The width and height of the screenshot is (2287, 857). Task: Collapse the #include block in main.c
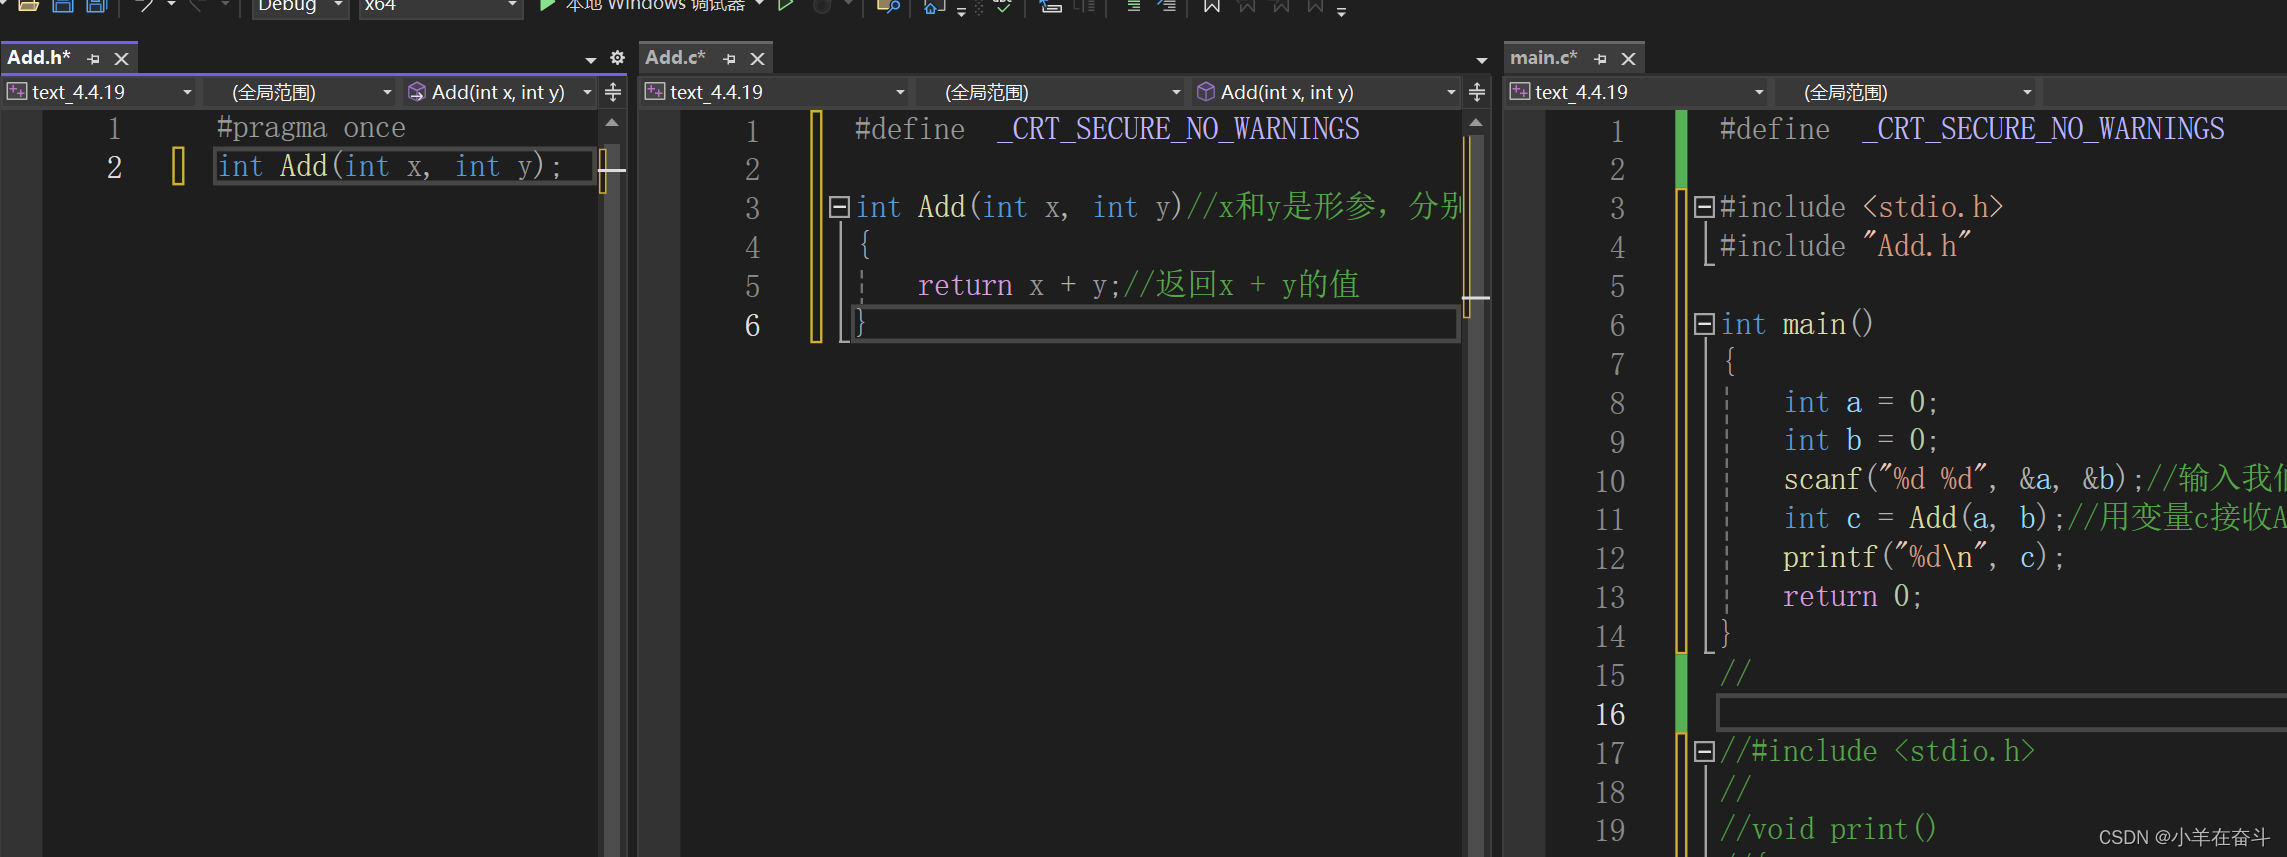[x=1704, y=207]
